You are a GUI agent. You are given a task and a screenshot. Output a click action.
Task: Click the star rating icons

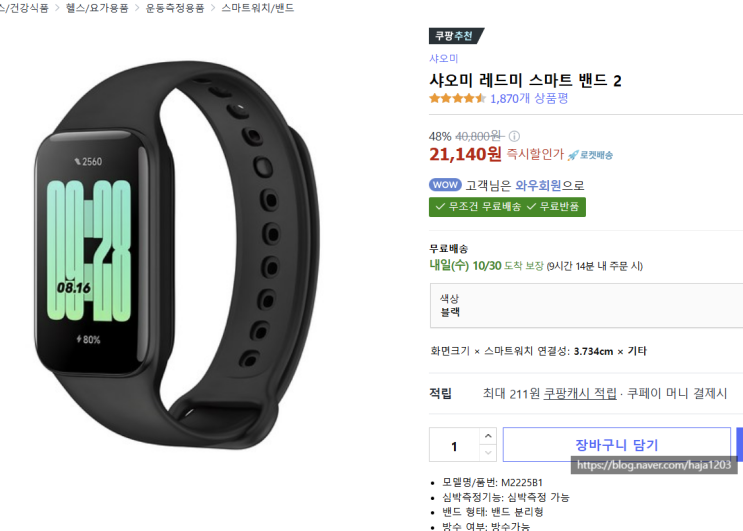coord(457,99)
